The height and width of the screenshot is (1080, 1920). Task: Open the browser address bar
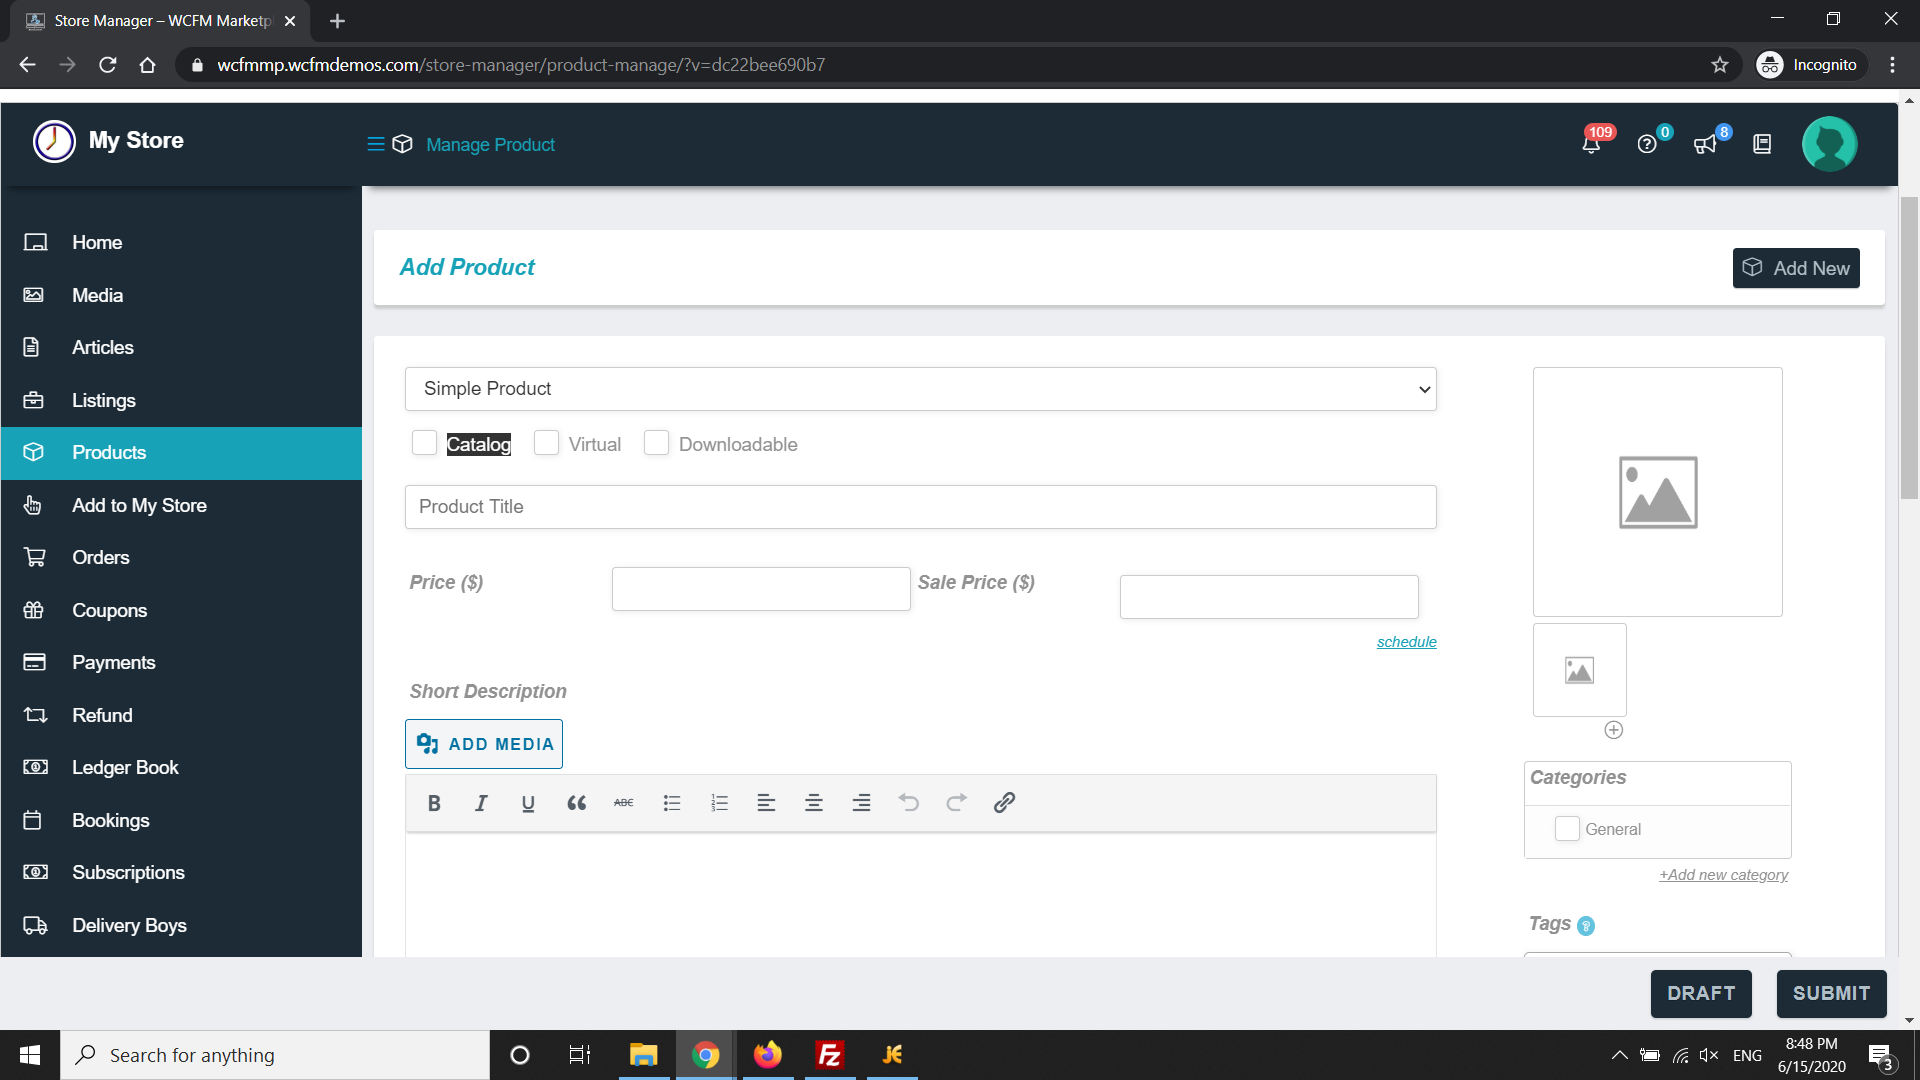940,65
